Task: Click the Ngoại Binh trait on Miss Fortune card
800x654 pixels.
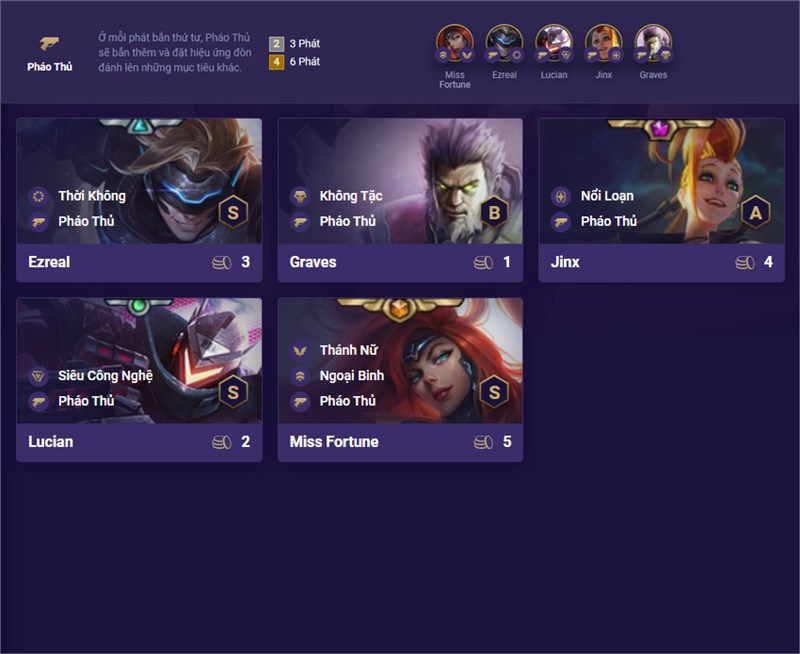Action: pos(337,376)
